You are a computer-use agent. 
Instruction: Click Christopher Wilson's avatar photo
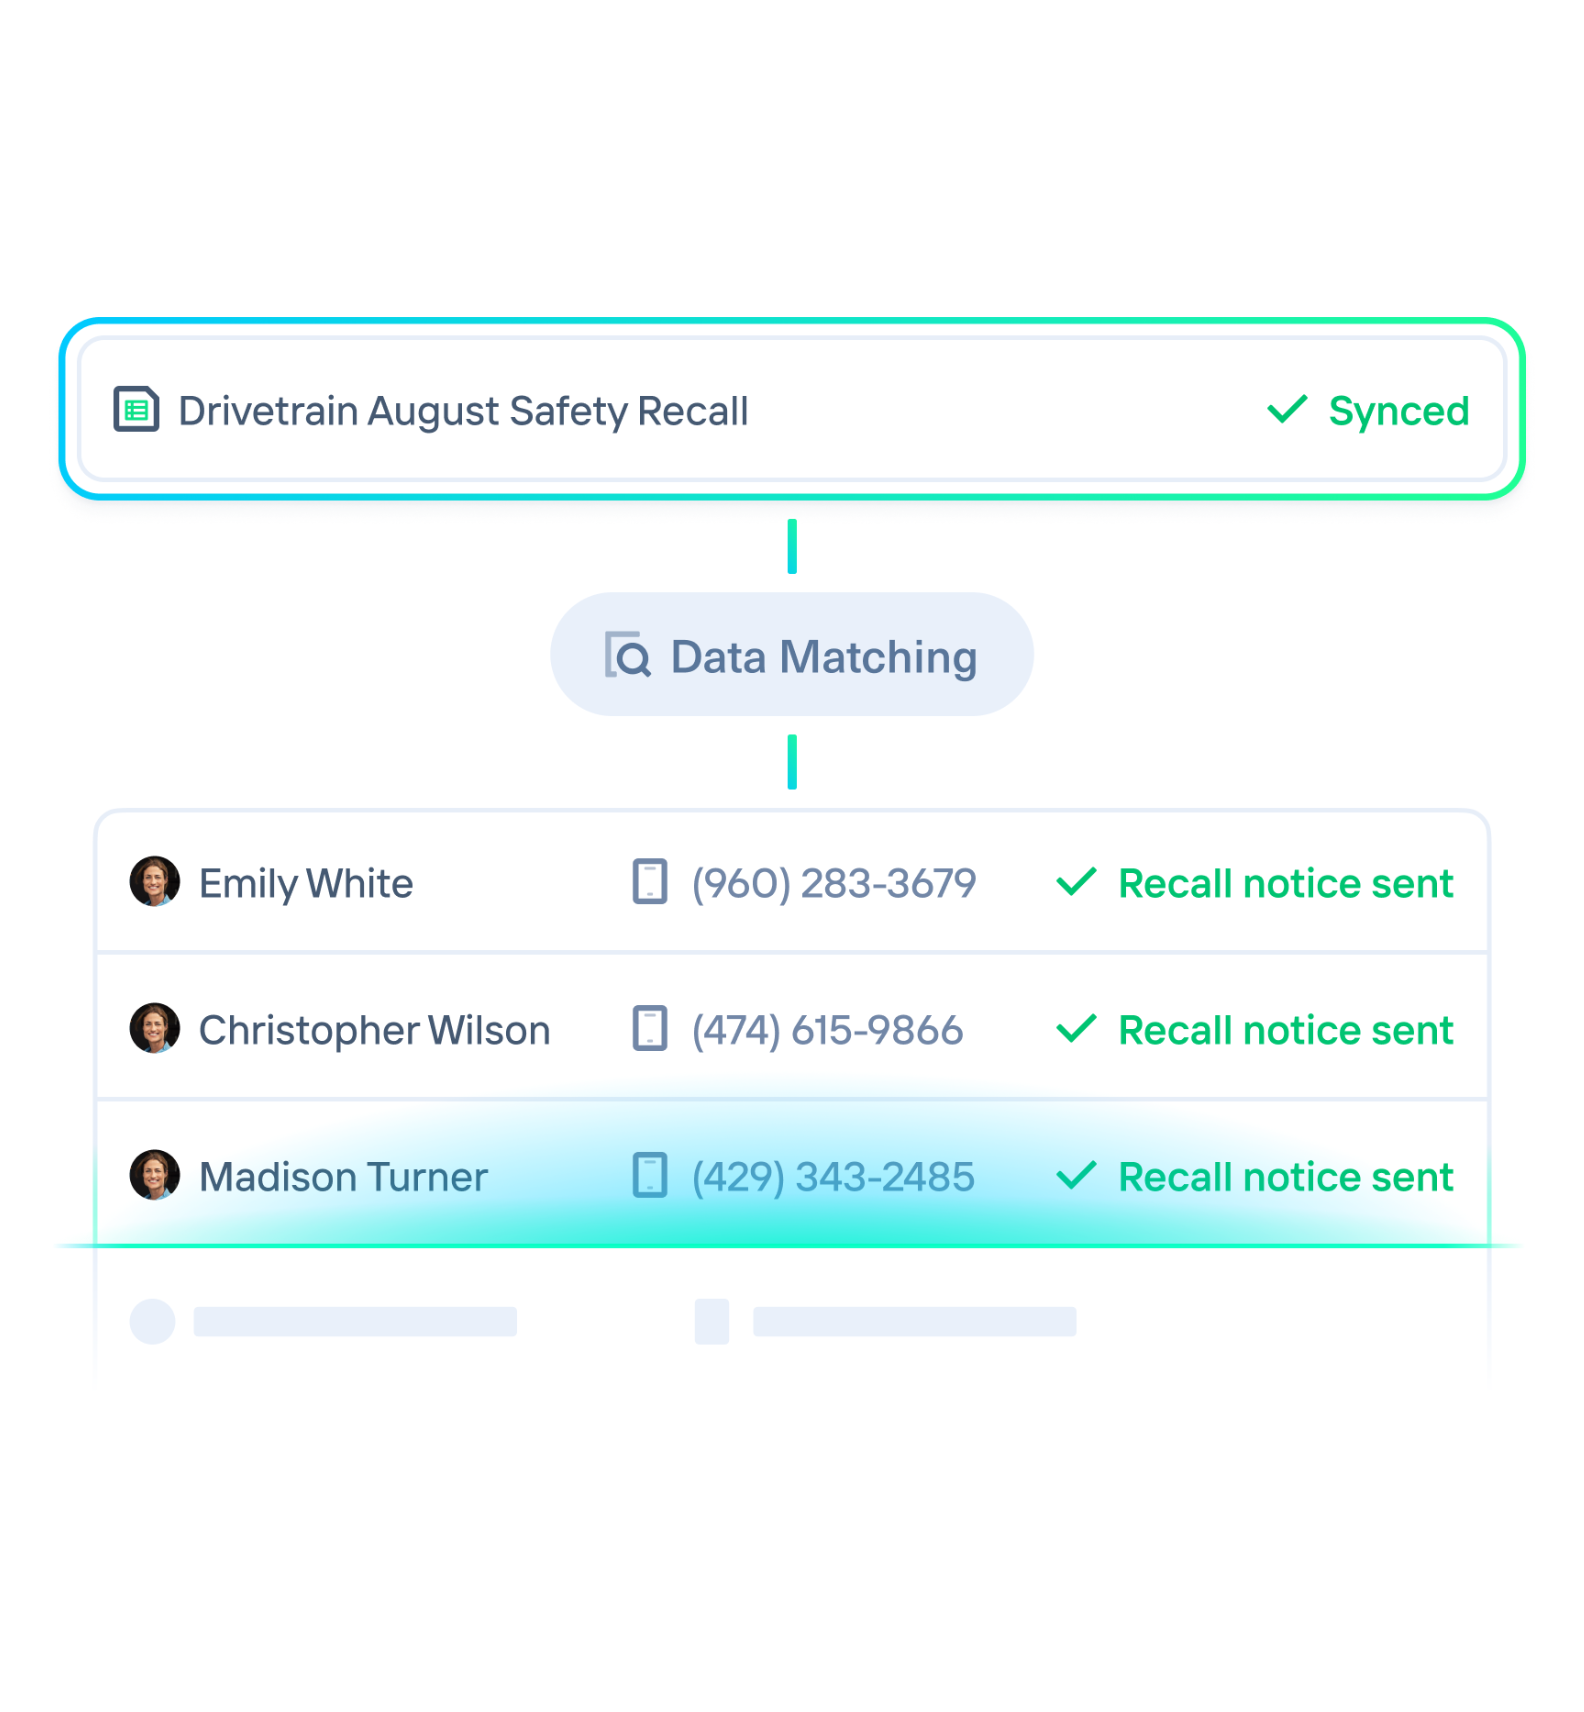155,1028
